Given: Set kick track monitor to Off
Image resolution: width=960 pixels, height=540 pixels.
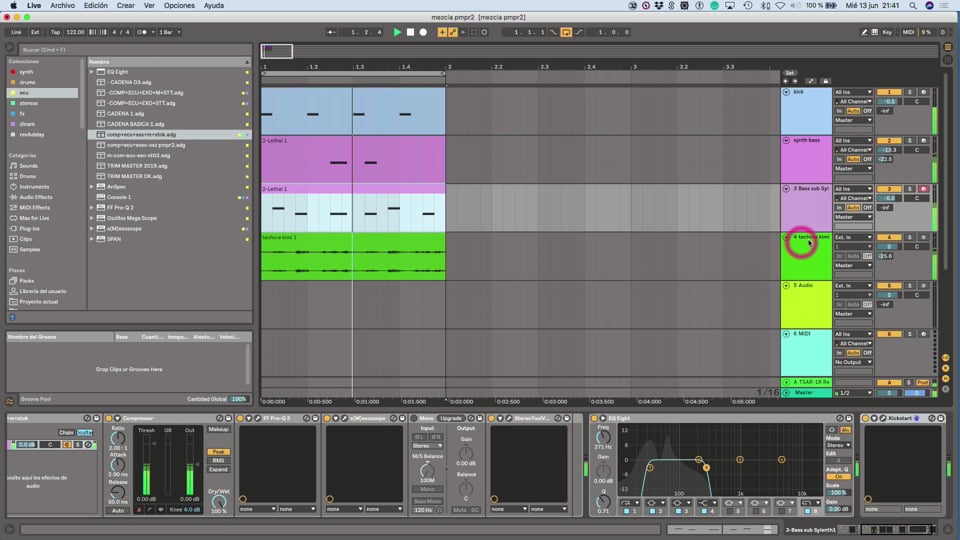Looking at the screenshot, I should coord(868,111).
